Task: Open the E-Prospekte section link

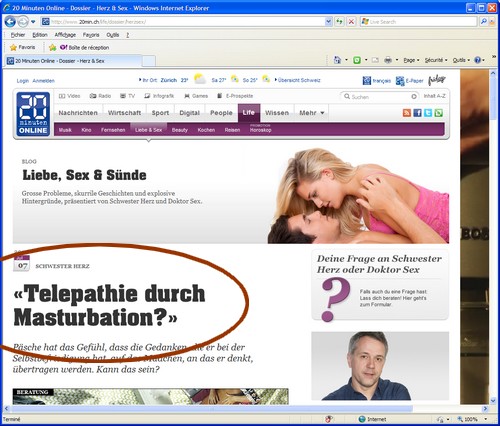Action: click(x=235, y=96)
